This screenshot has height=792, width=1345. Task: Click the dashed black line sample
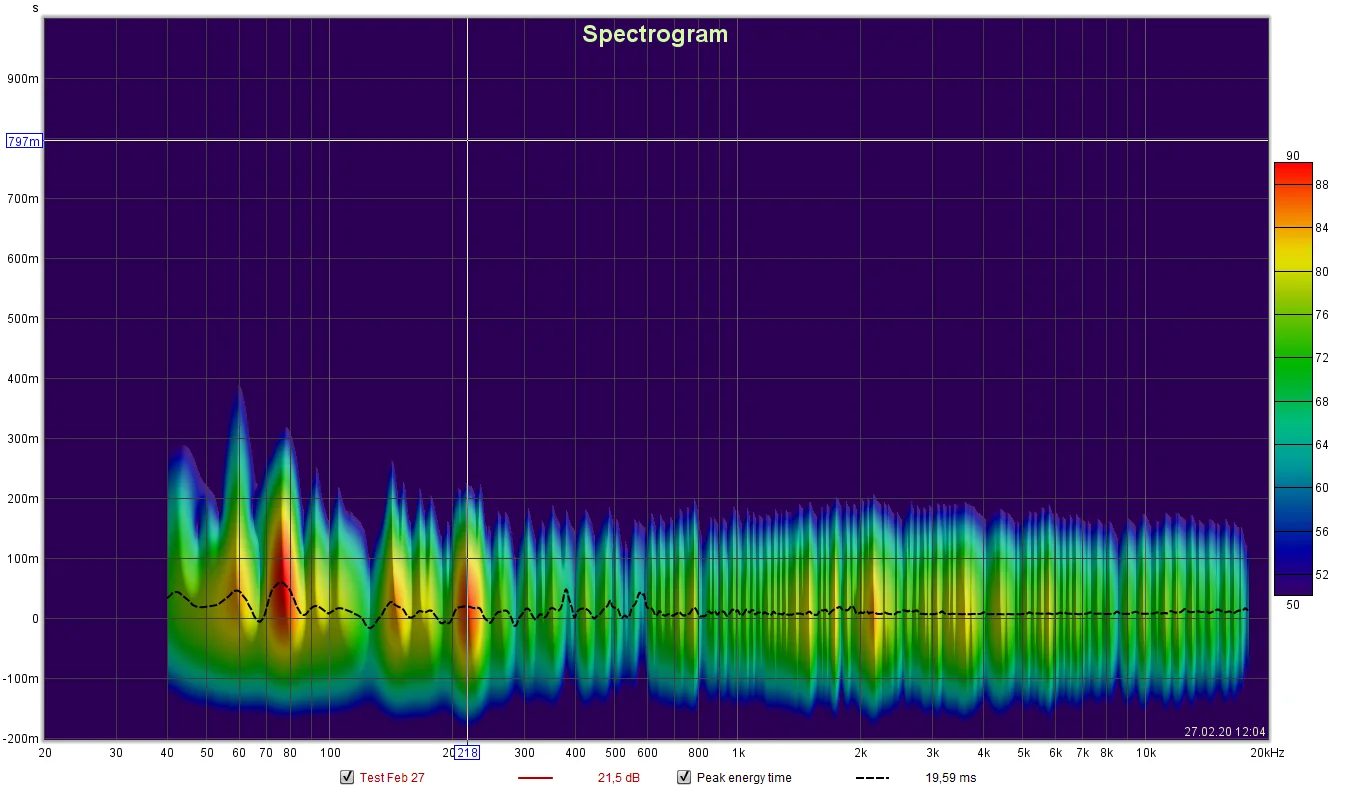(872, 778)
